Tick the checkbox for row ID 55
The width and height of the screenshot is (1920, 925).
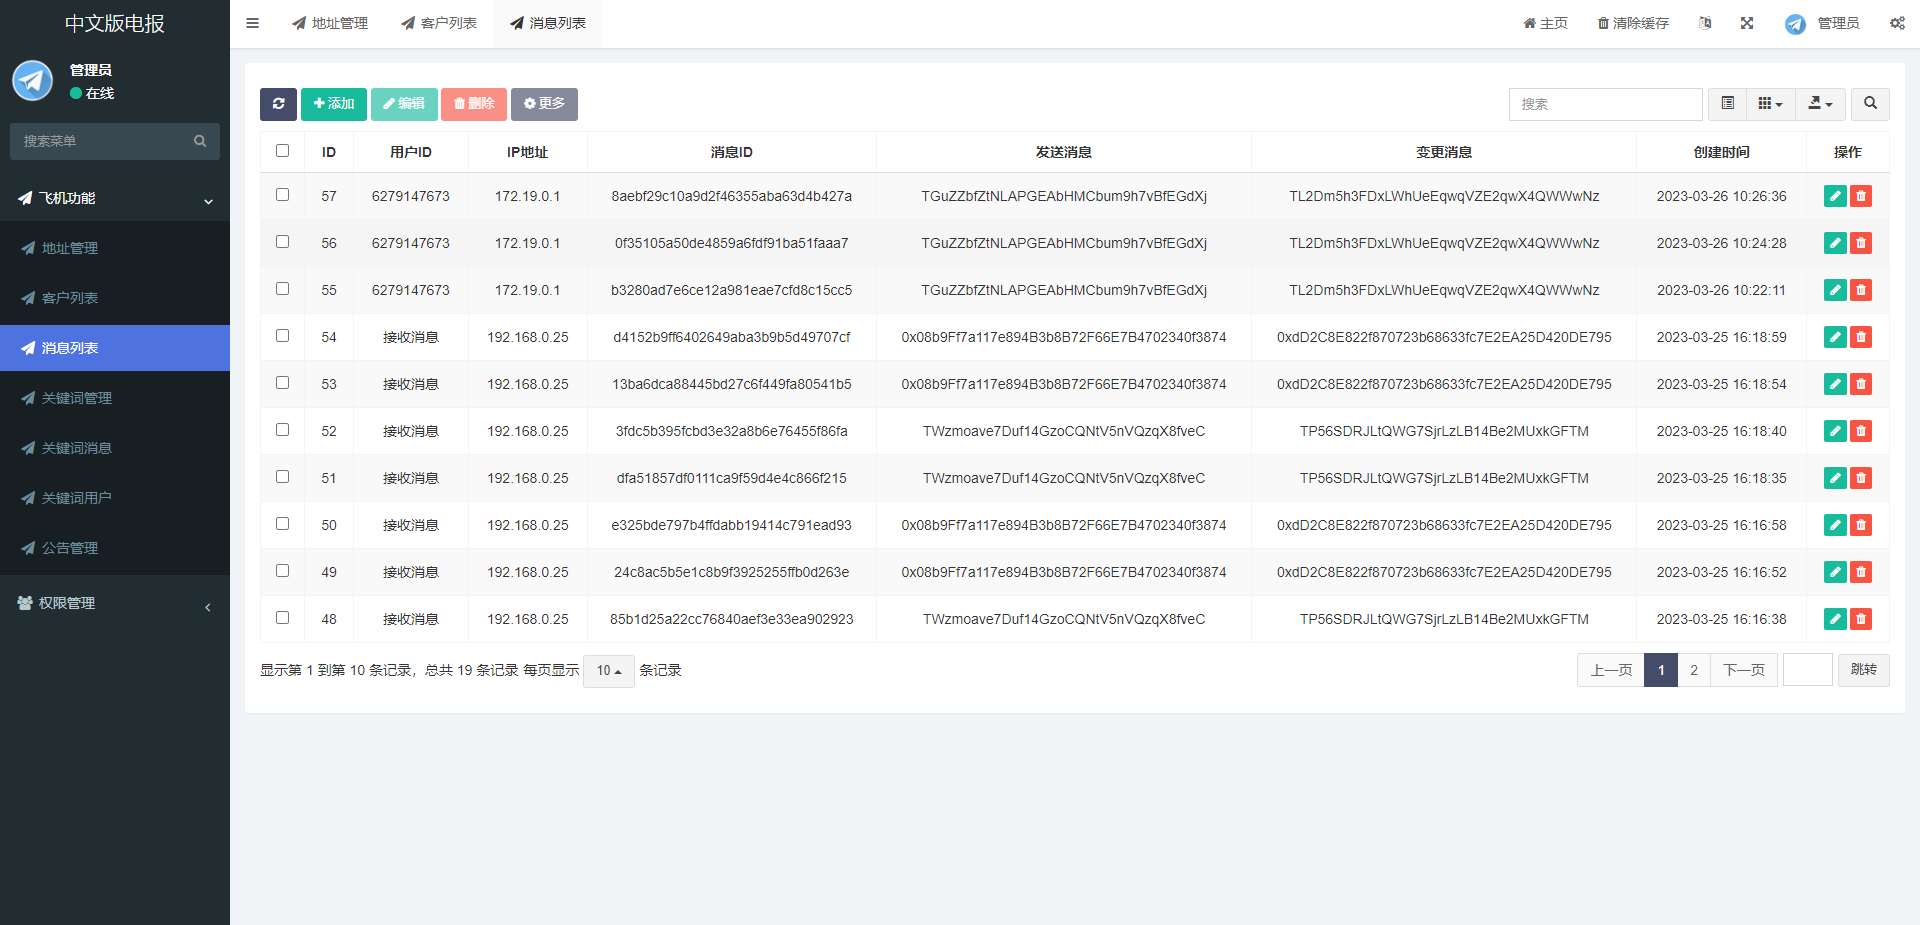tap(282, 289)
